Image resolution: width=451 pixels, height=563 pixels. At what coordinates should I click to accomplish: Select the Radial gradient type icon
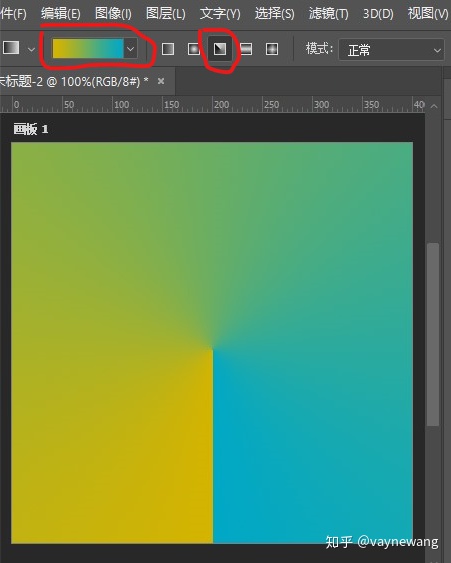(x=194, y=49)
